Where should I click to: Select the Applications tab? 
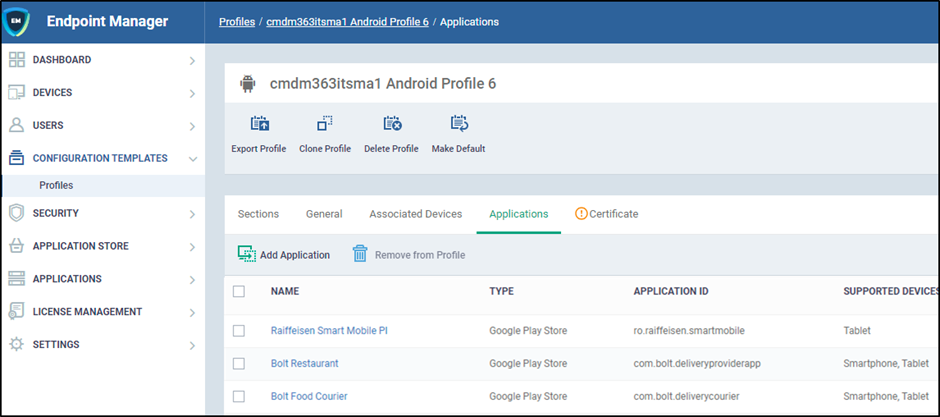click(519, 214)
